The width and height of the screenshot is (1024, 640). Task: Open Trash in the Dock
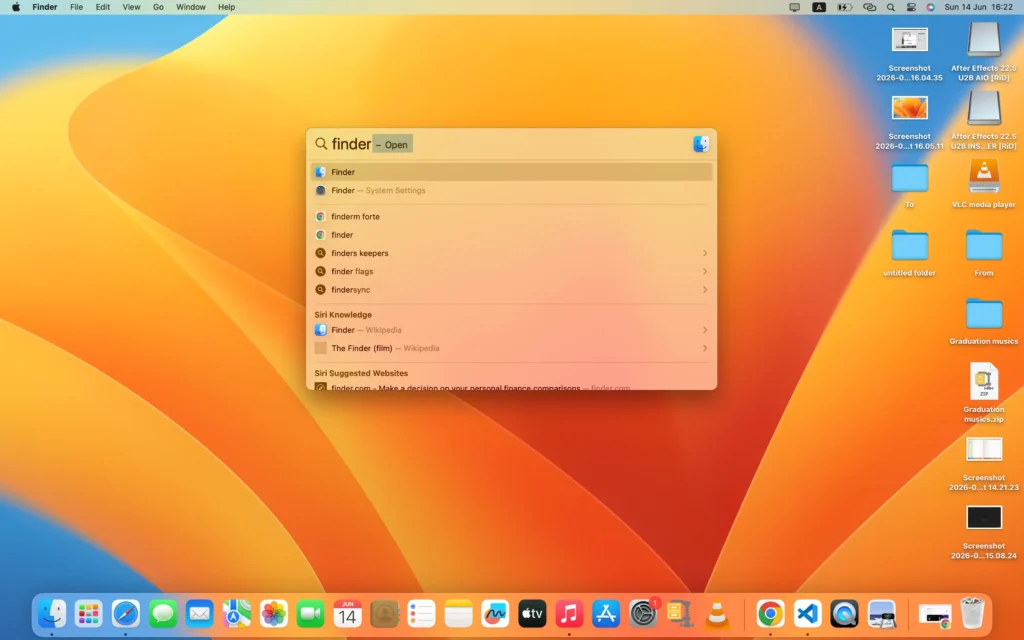point(972,614)
